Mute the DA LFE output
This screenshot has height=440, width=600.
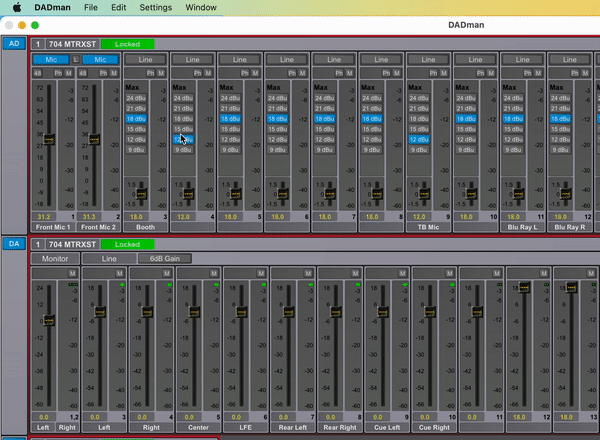pos(261,273)
